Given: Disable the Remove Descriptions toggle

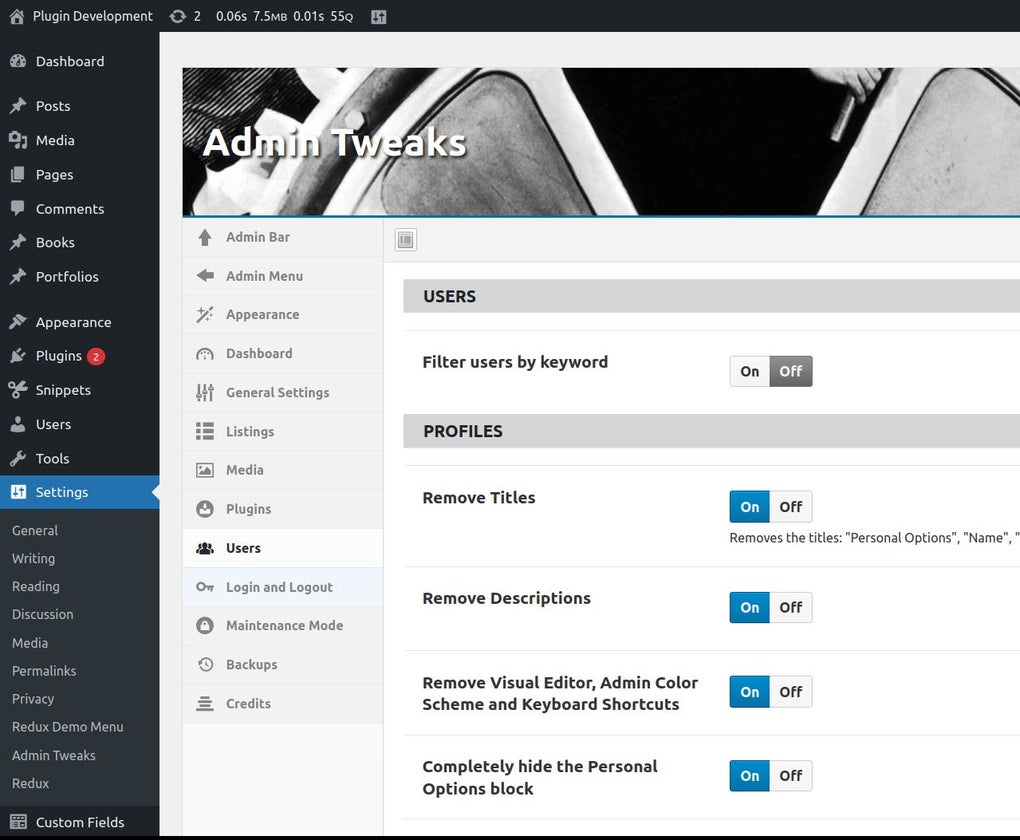Looking at the screenshot, I should (x=791, y=607).
